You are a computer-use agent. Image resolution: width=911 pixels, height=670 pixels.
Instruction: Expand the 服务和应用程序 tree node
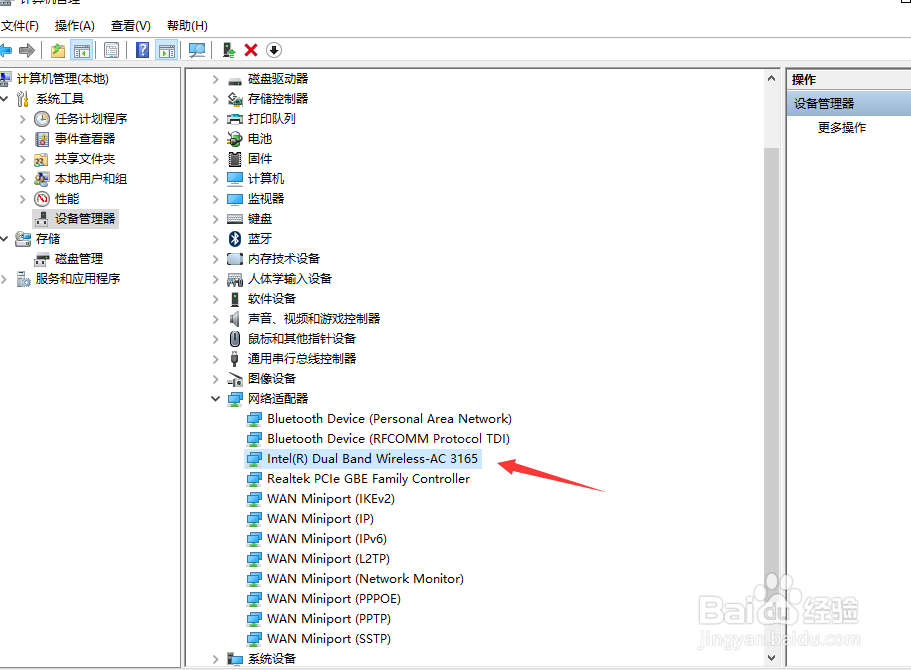(5, 279)
